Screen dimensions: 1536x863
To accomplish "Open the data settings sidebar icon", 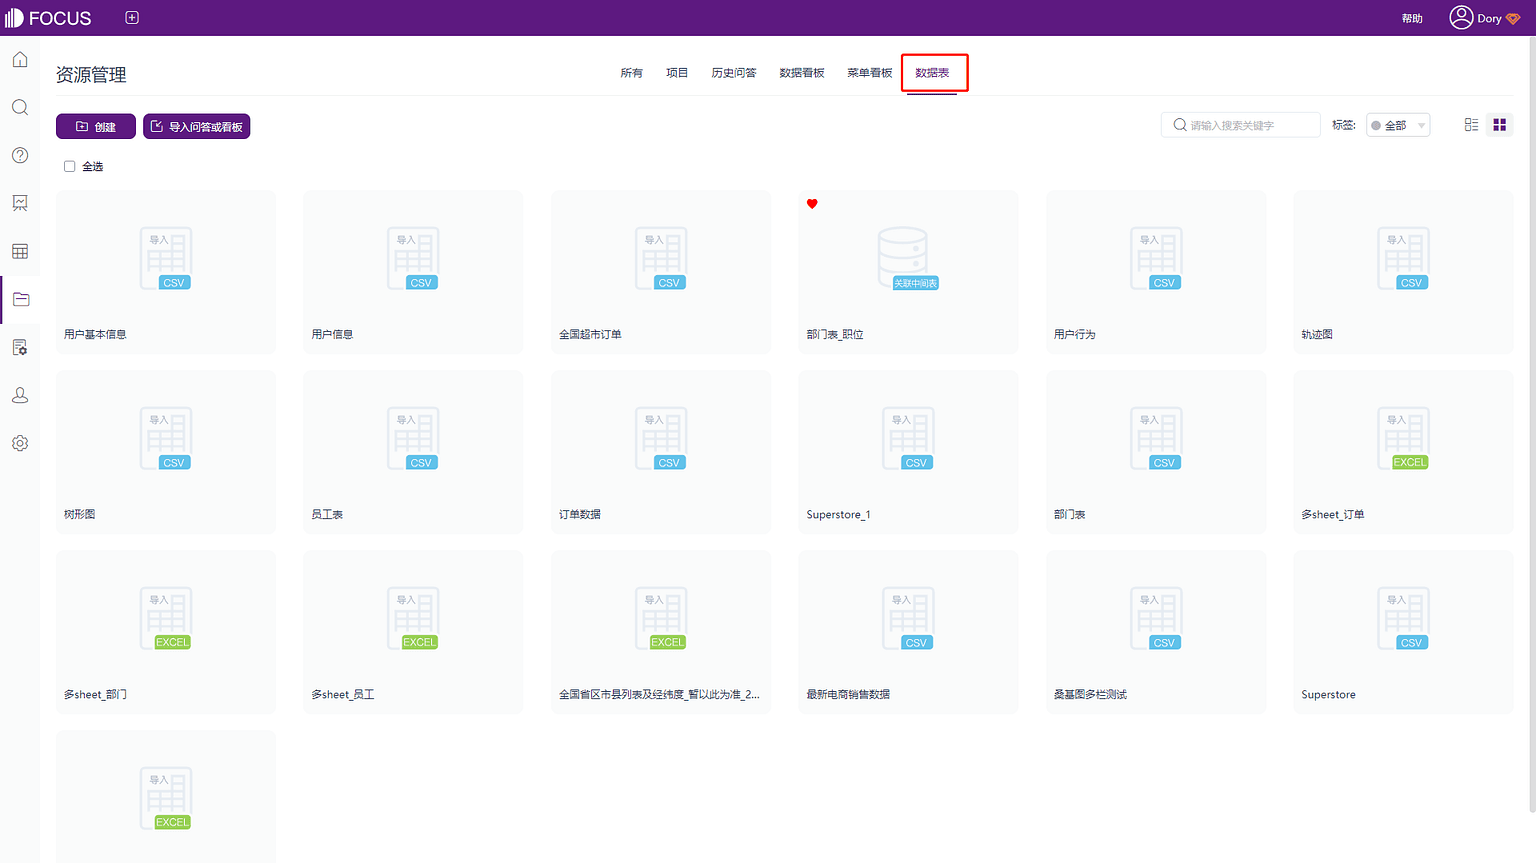I will (x=20, y=347).
